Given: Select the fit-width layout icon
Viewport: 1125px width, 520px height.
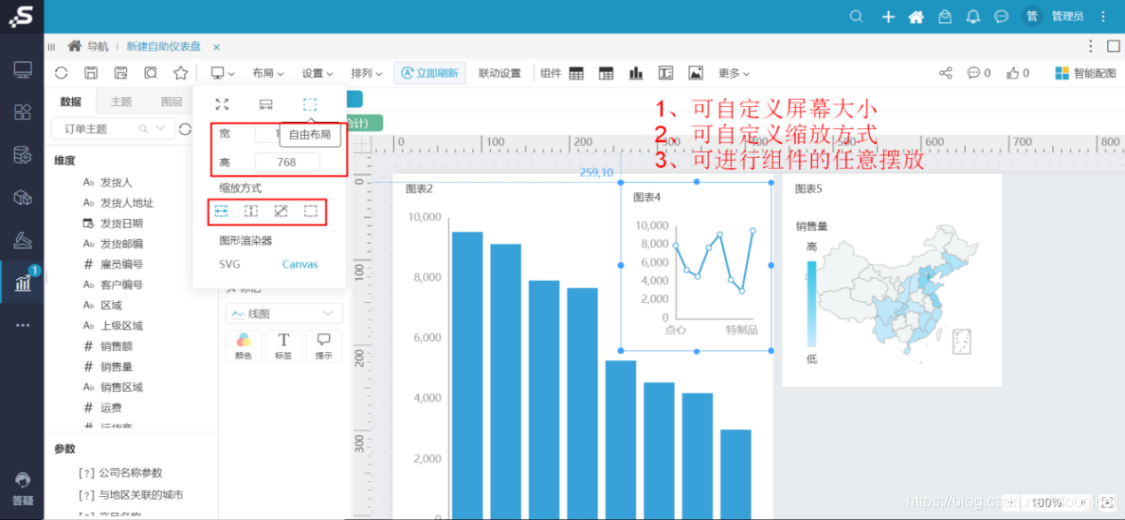Looking at the screenshot, I should 265,105.
